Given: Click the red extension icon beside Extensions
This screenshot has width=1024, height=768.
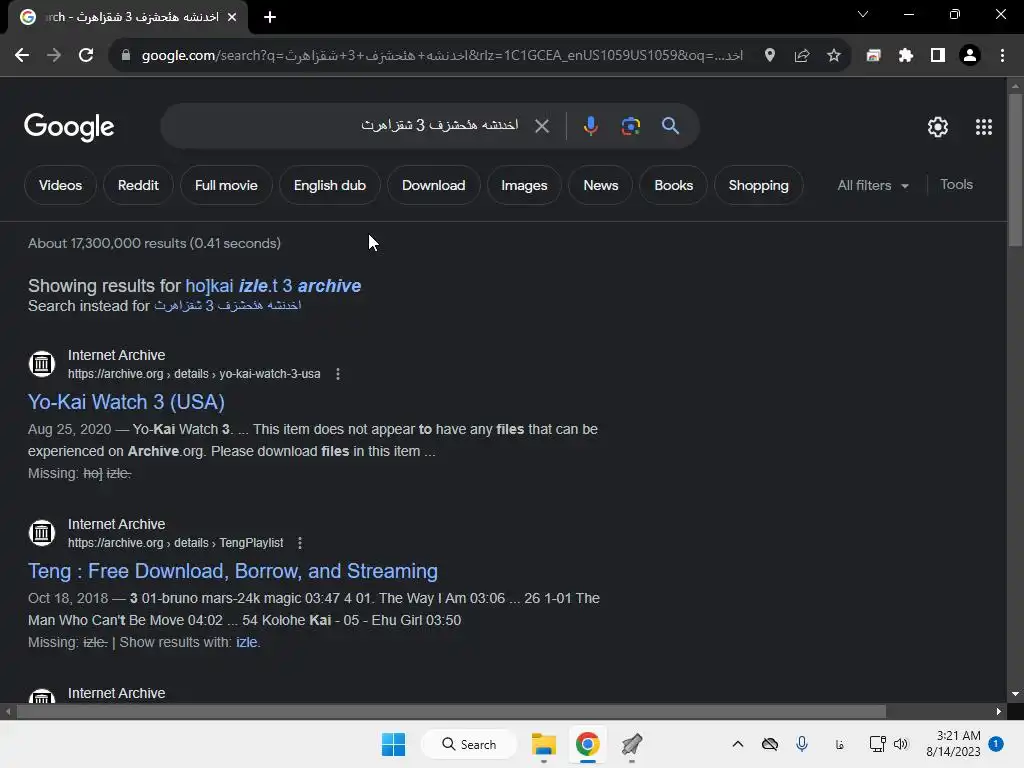Looking at the screenshot, I should click(x=873, y=56).
